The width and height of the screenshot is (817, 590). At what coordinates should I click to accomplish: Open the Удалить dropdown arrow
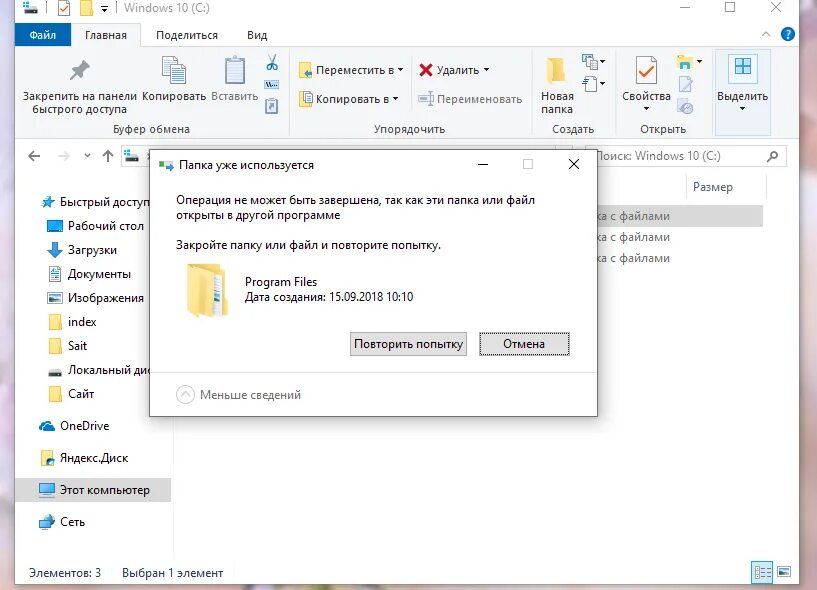click(x=487, y=70)
